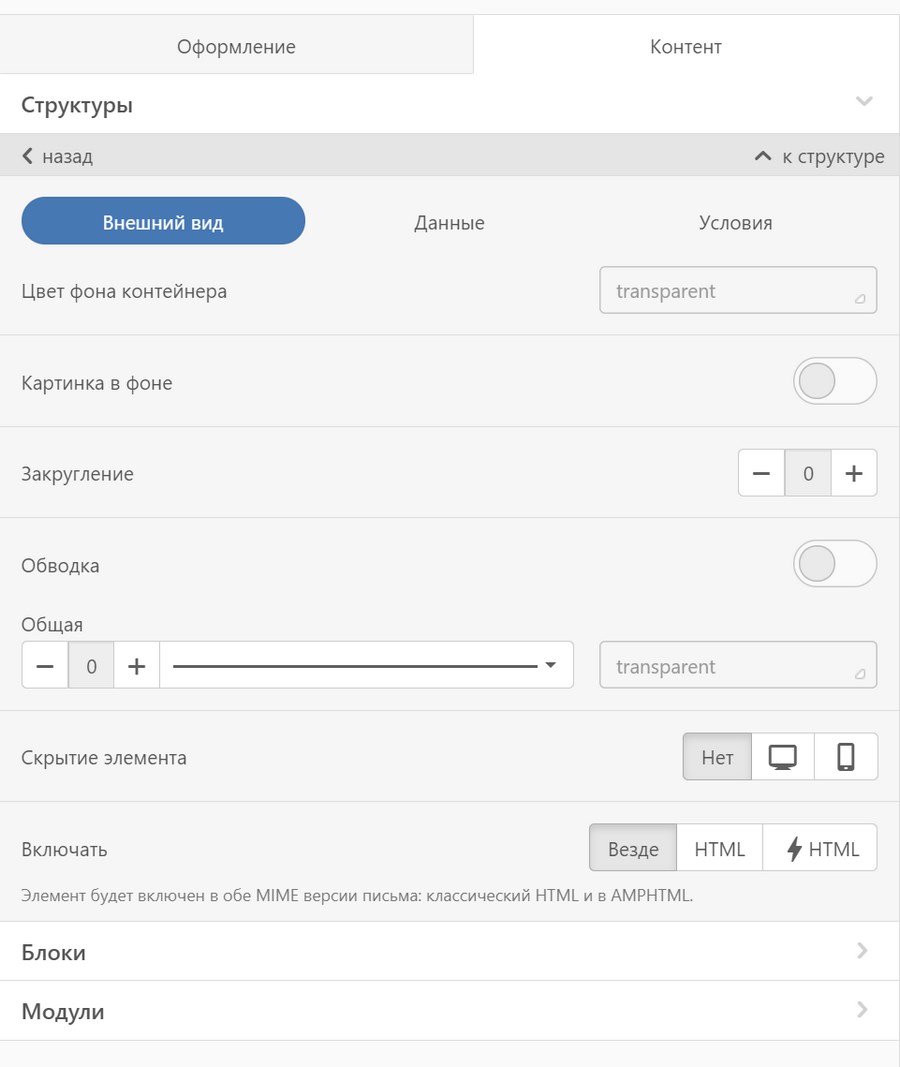900x1067 pixels.
Task: Expand the Модули section
Action: coord(450,1011)
